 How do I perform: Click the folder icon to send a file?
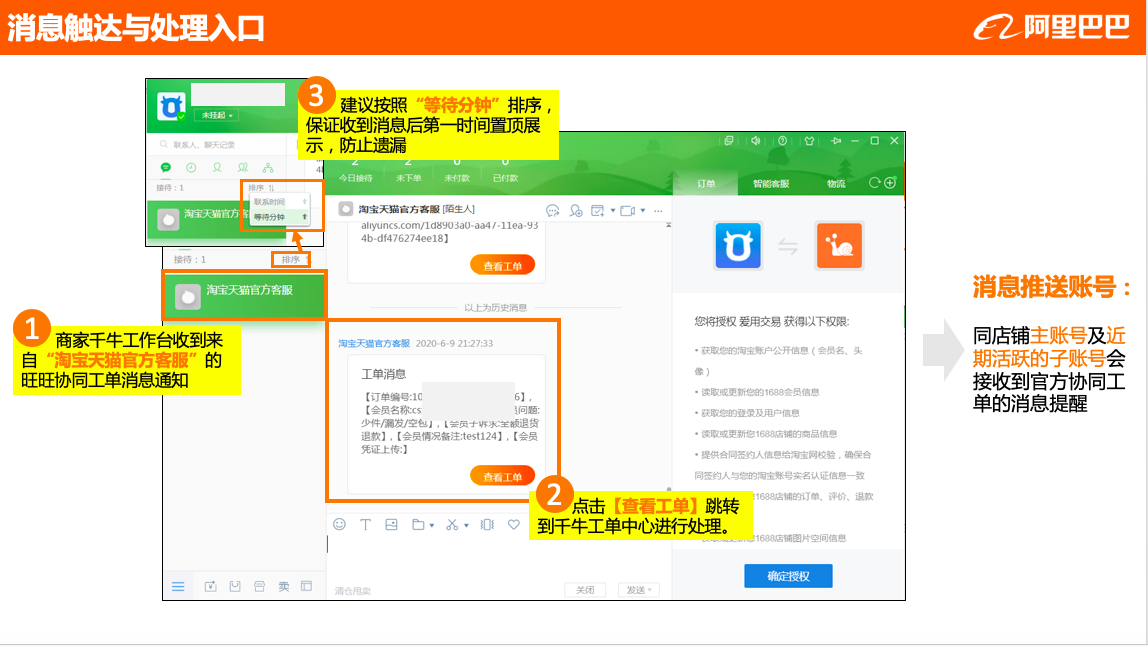click(x=418, y=524)
